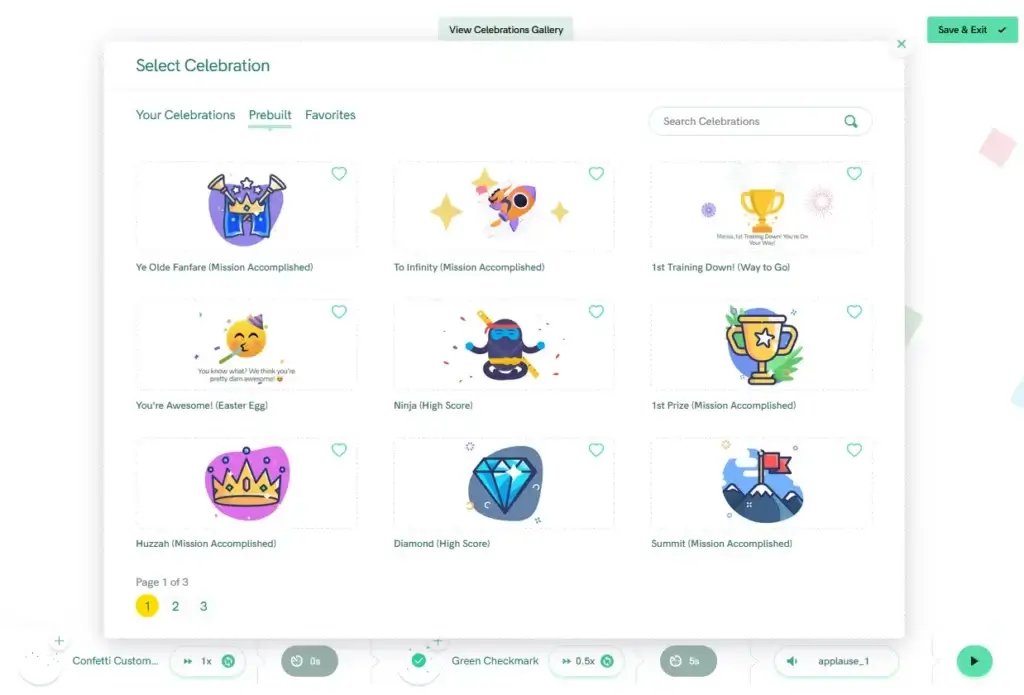Image resolution: width=1024 pixels, height=695 pixels.
Task: Favorite the Ninja (High Score) heart
Action: coord(596,312)
